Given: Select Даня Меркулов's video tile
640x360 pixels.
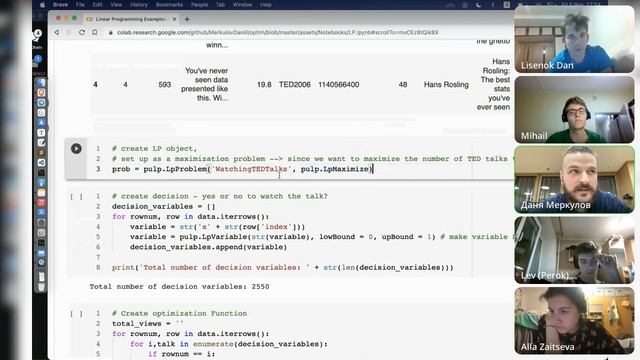Looking at the screenshot, I should 575,180.
